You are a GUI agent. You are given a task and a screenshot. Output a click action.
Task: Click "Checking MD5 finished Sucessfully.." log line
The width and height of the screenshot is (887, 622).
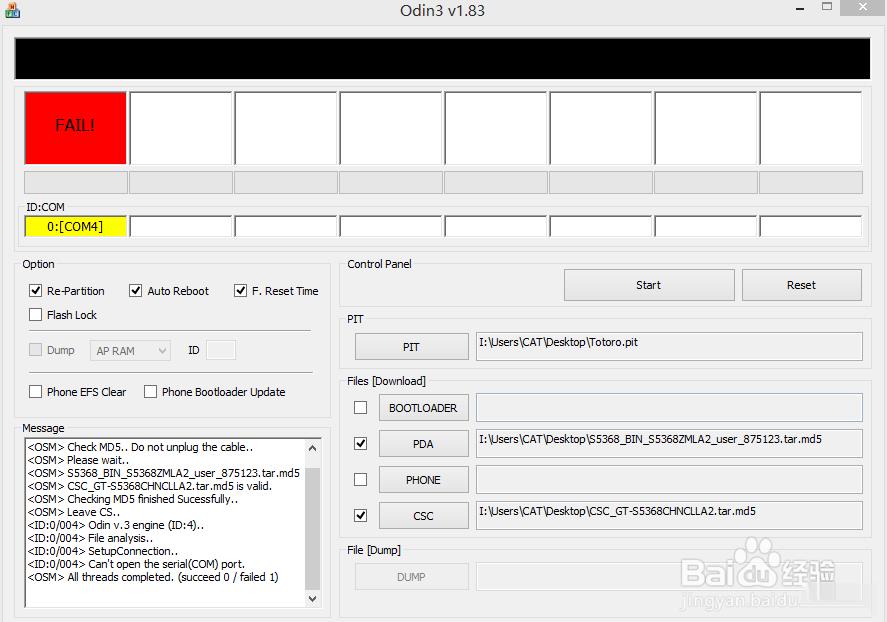coord(133,499)
